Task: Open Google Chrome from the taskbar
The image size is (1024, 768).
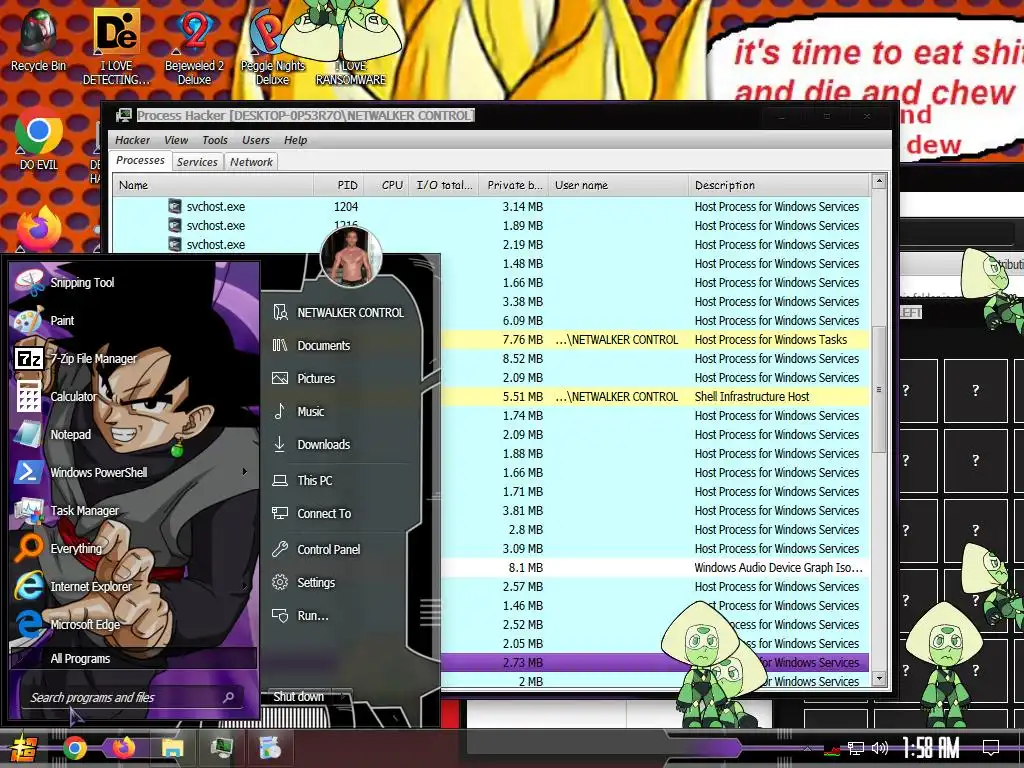Action: (x=74, y=748)
